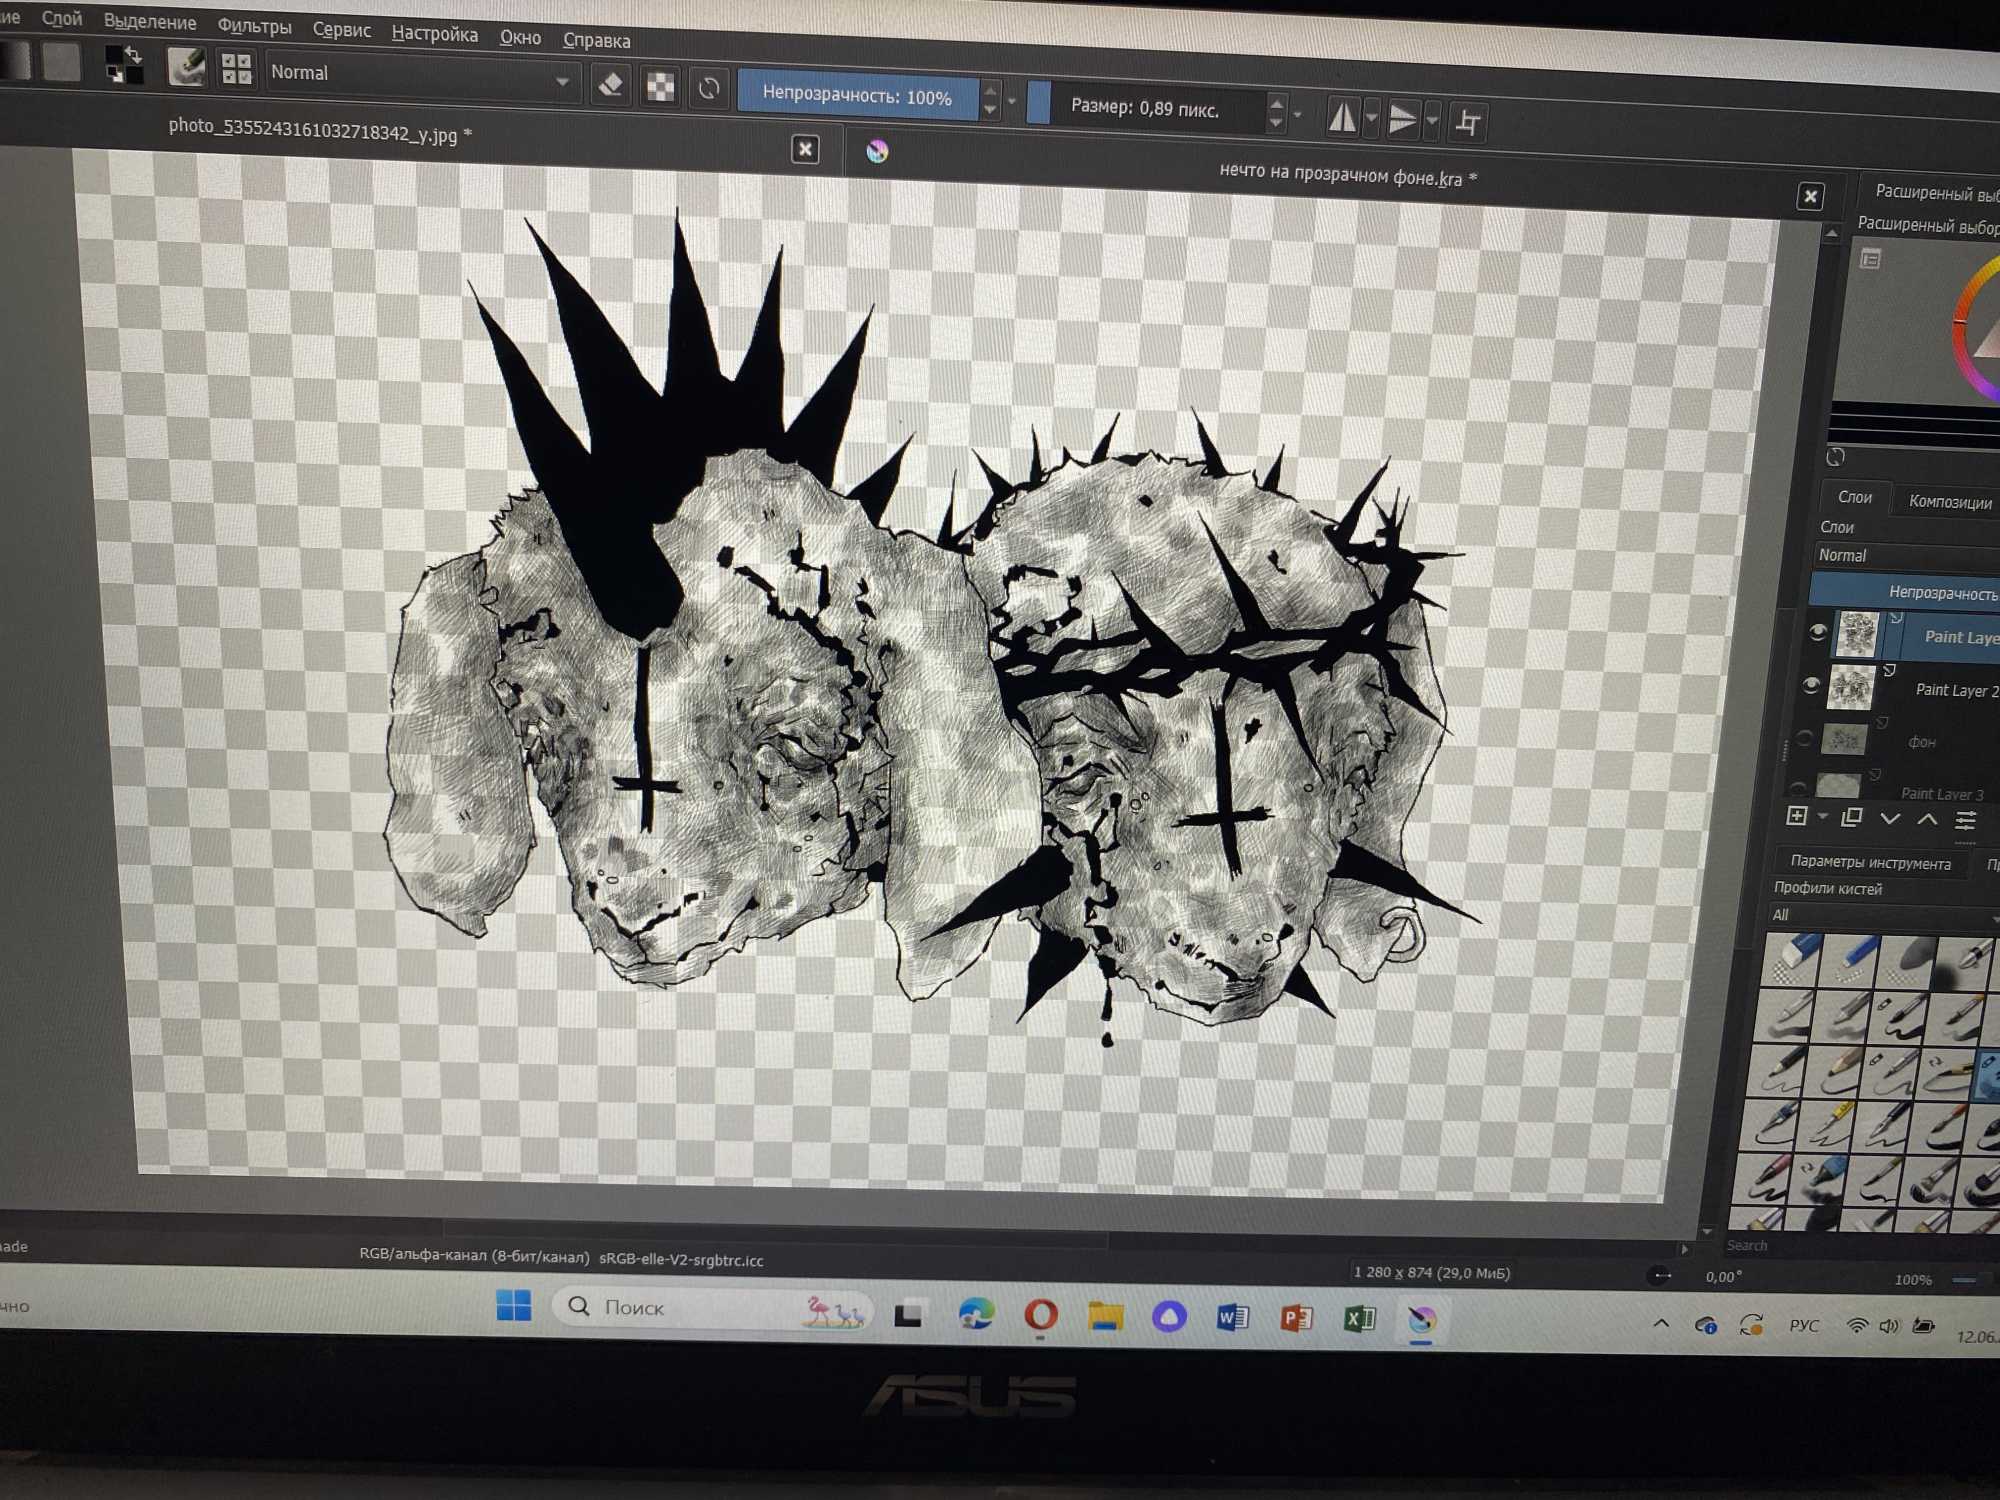Move layer up

tap(1927, 820)
